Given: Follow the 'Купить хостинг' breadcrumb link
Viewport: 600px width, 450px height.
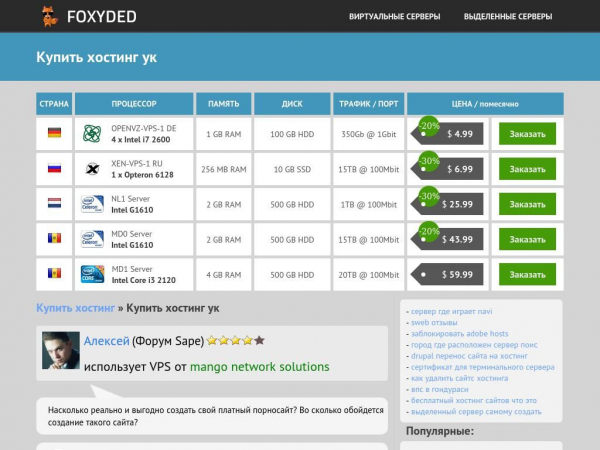Looking at the screenshot, I should [75, 308].
